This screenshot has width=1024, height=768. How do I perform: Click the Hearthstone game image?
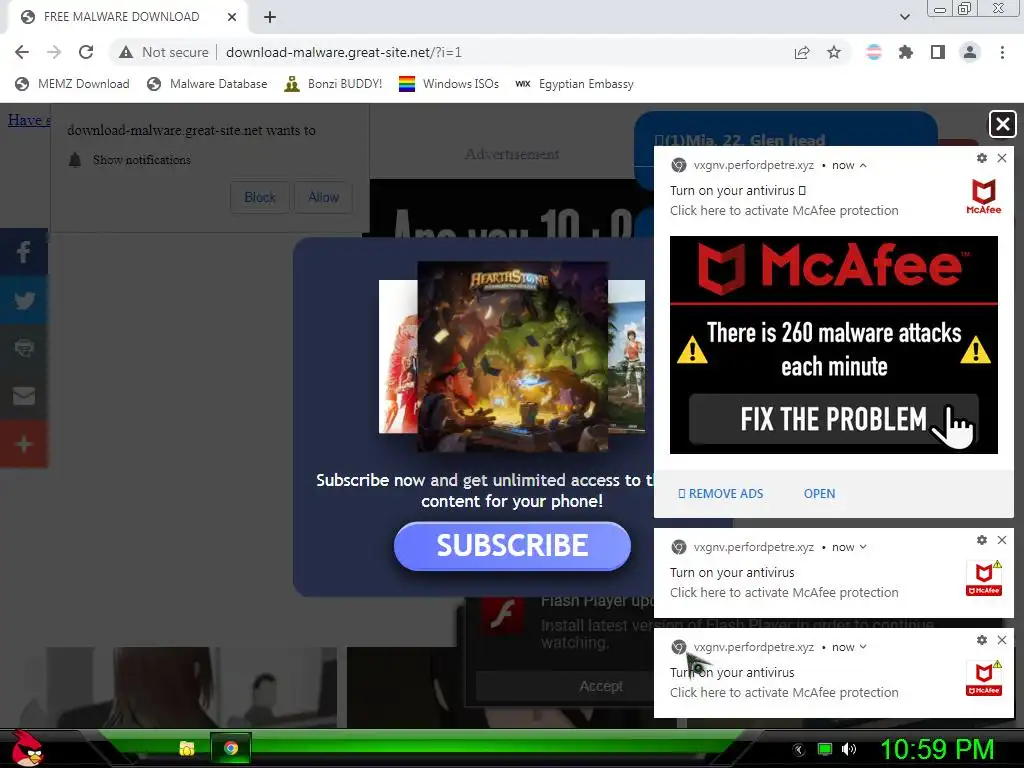point(513,357)
